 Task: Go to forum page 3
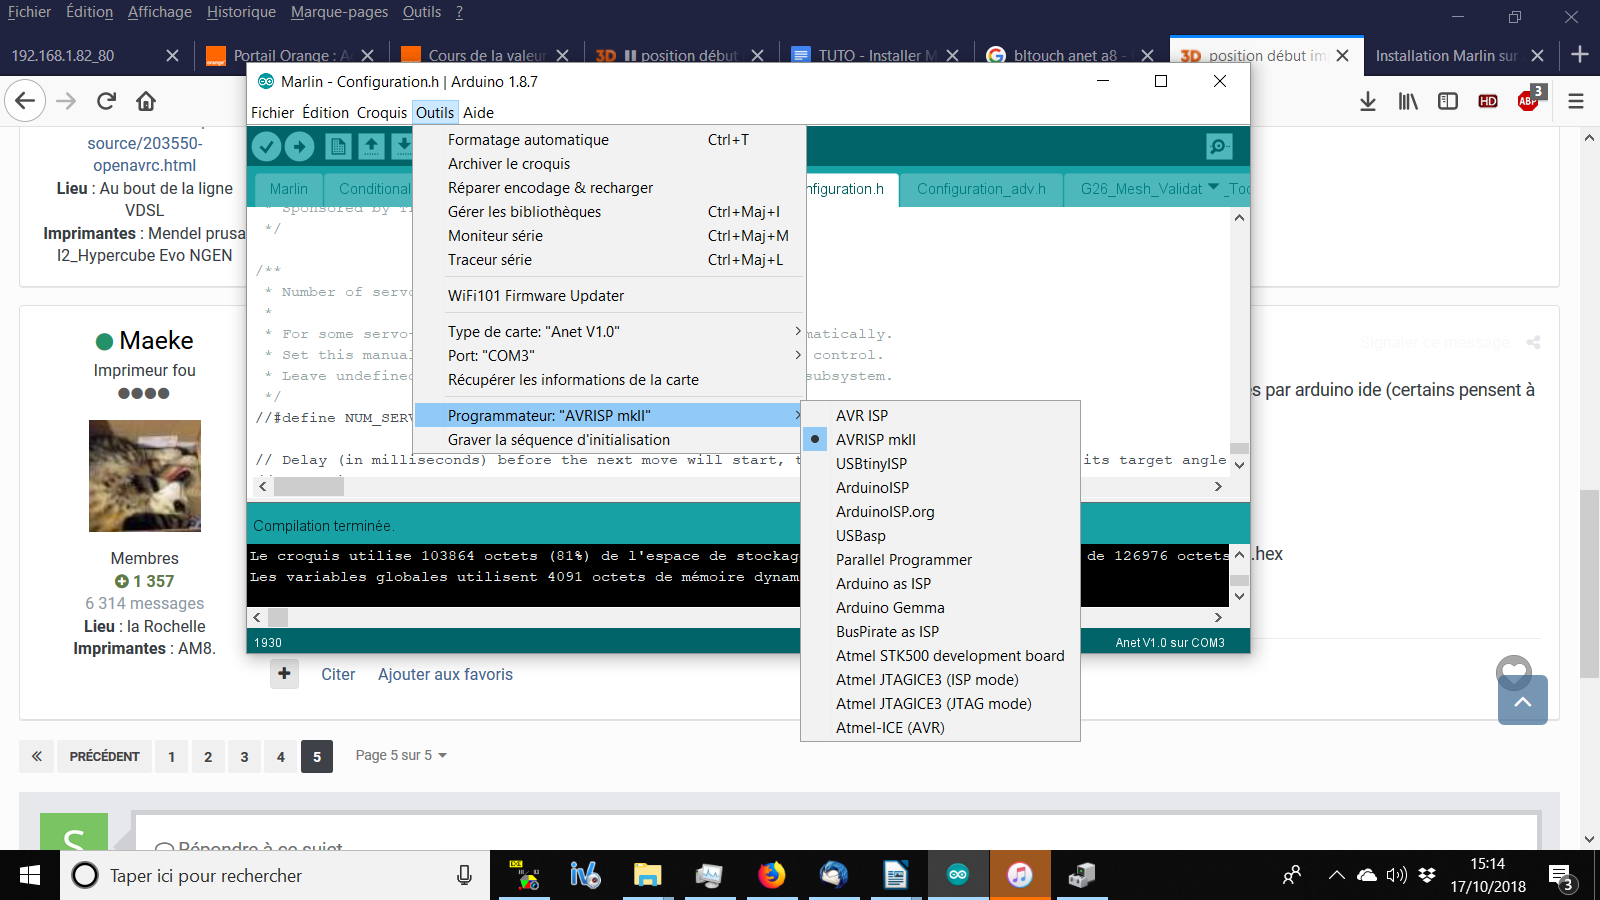tap(244, 756)
